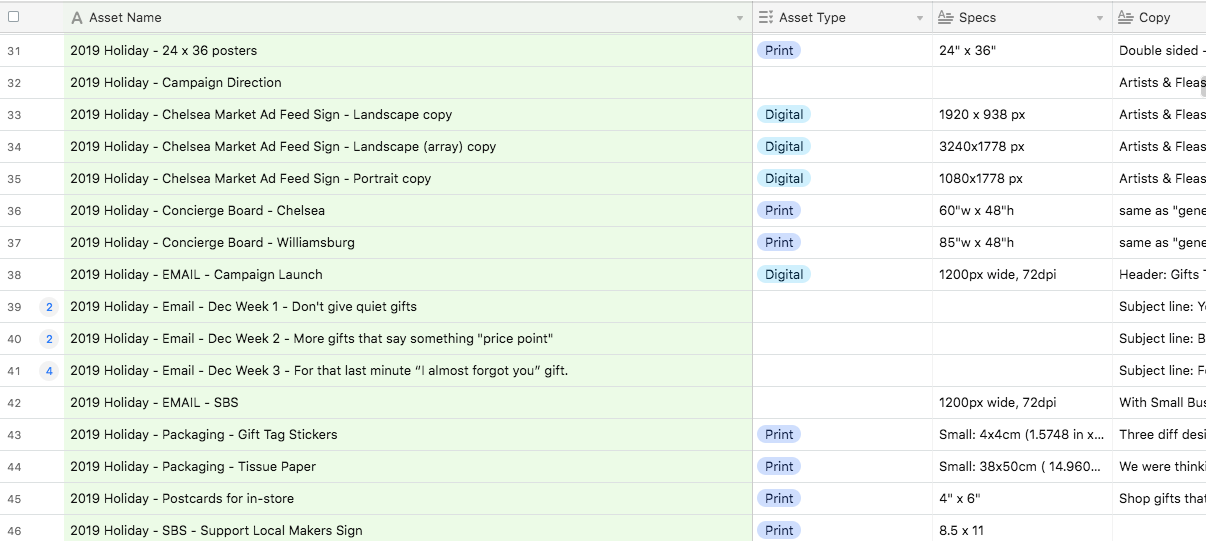Open comments badge on row 40

coord(49,339)
